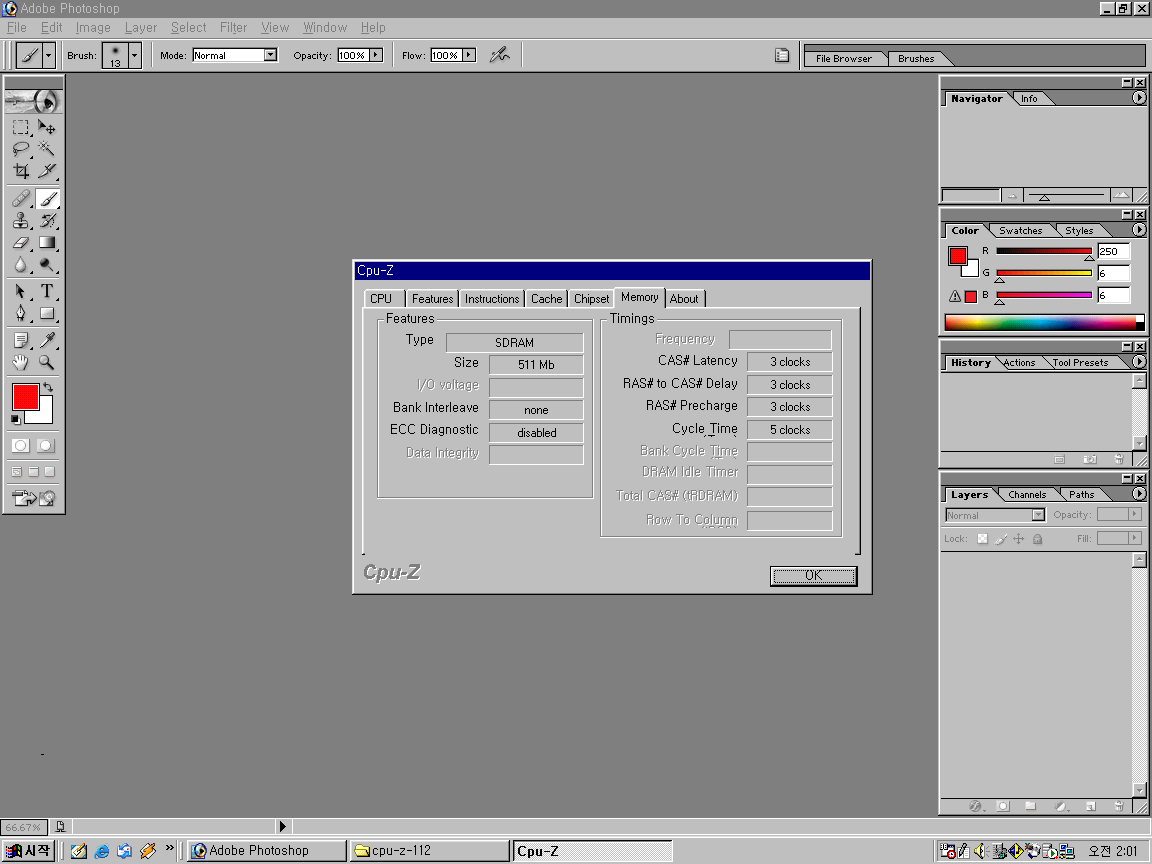
Task: Open the Filter menu
Action: click(x=233, y=27)
